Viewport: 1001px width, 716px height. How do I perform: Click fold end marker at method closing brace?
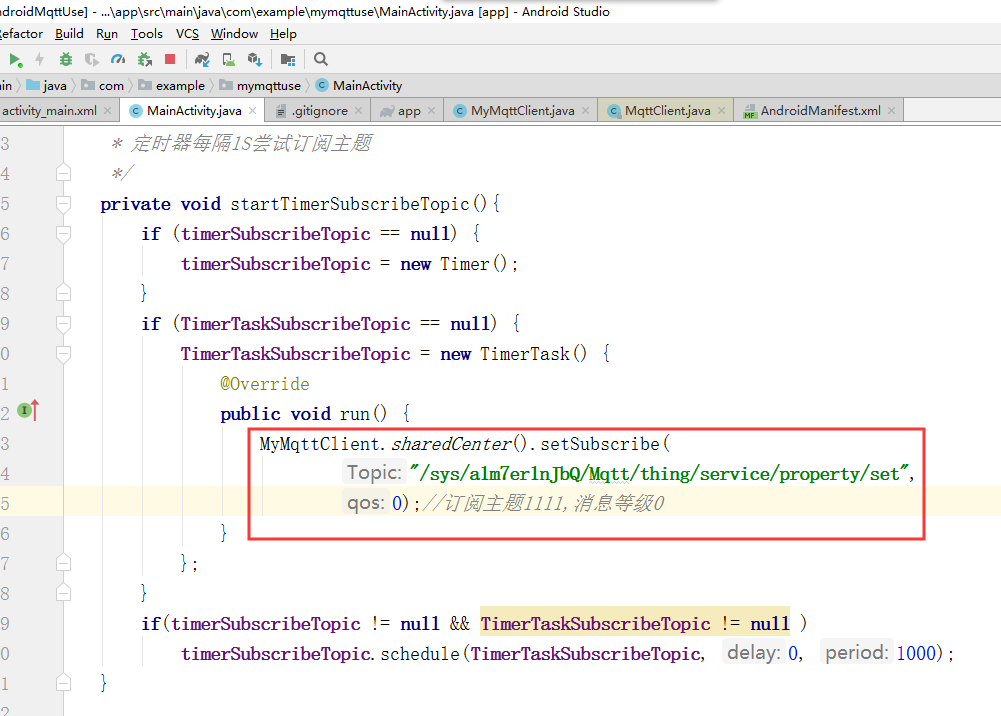63,683
